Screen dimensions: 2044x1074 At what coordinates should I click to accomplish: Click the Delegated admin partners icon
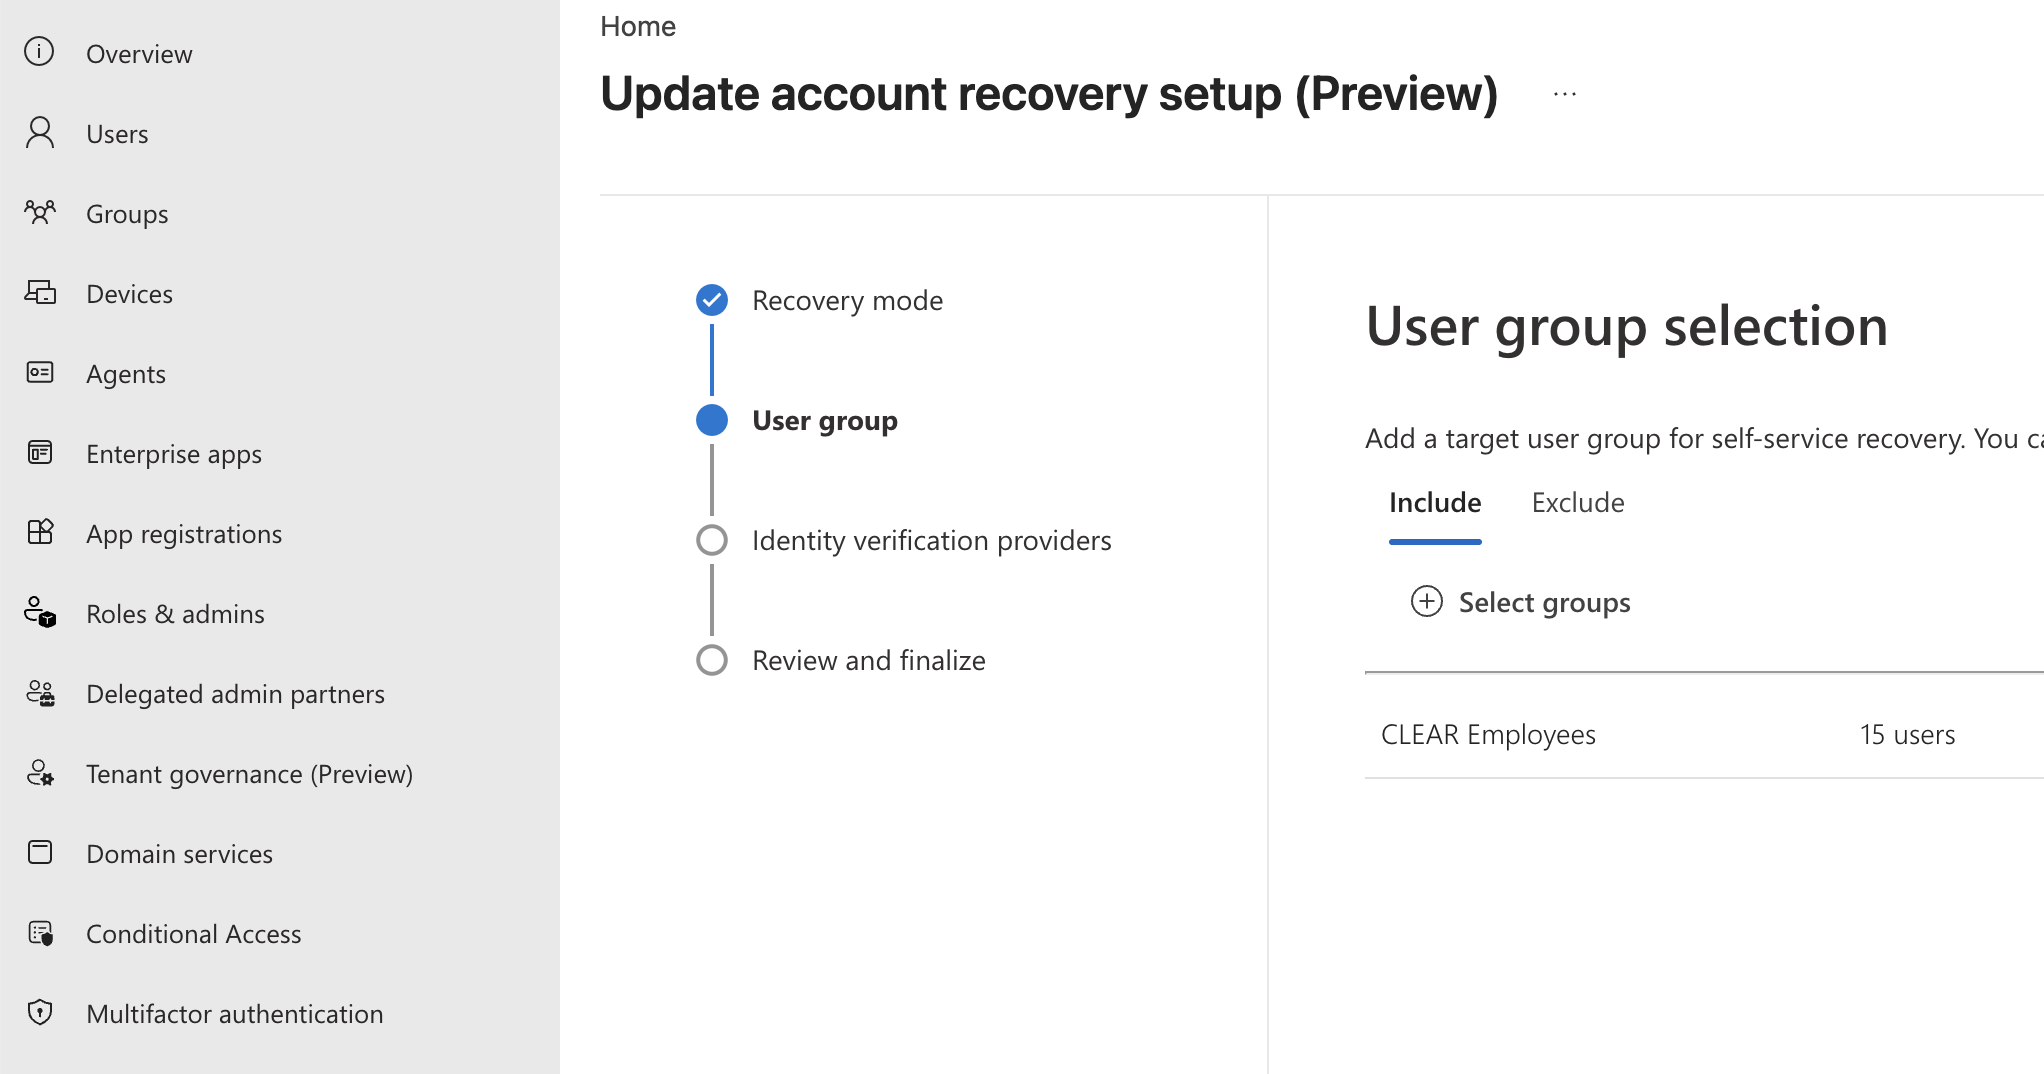pos(39,692)
